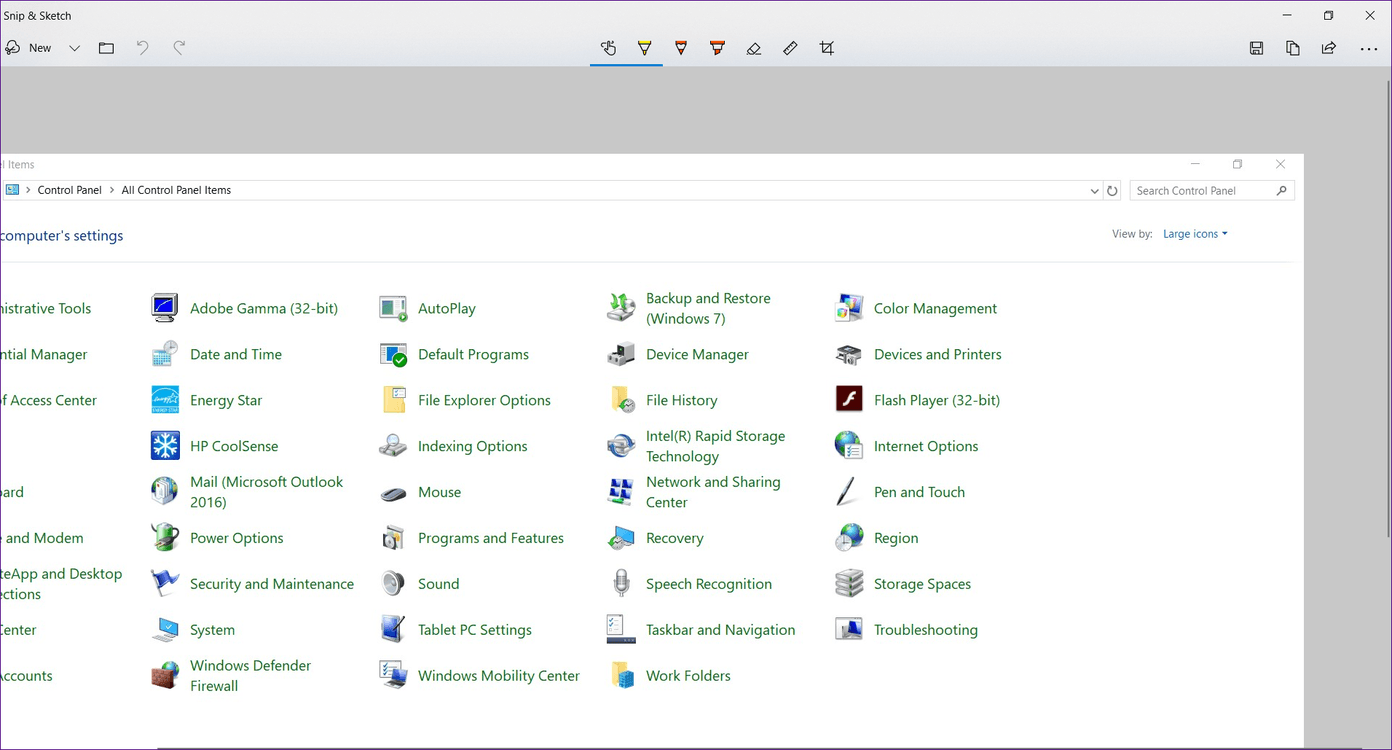Viewport: 1392px width, 750px height.
Task: Select the eraser tool
Action: click(754, 48)
